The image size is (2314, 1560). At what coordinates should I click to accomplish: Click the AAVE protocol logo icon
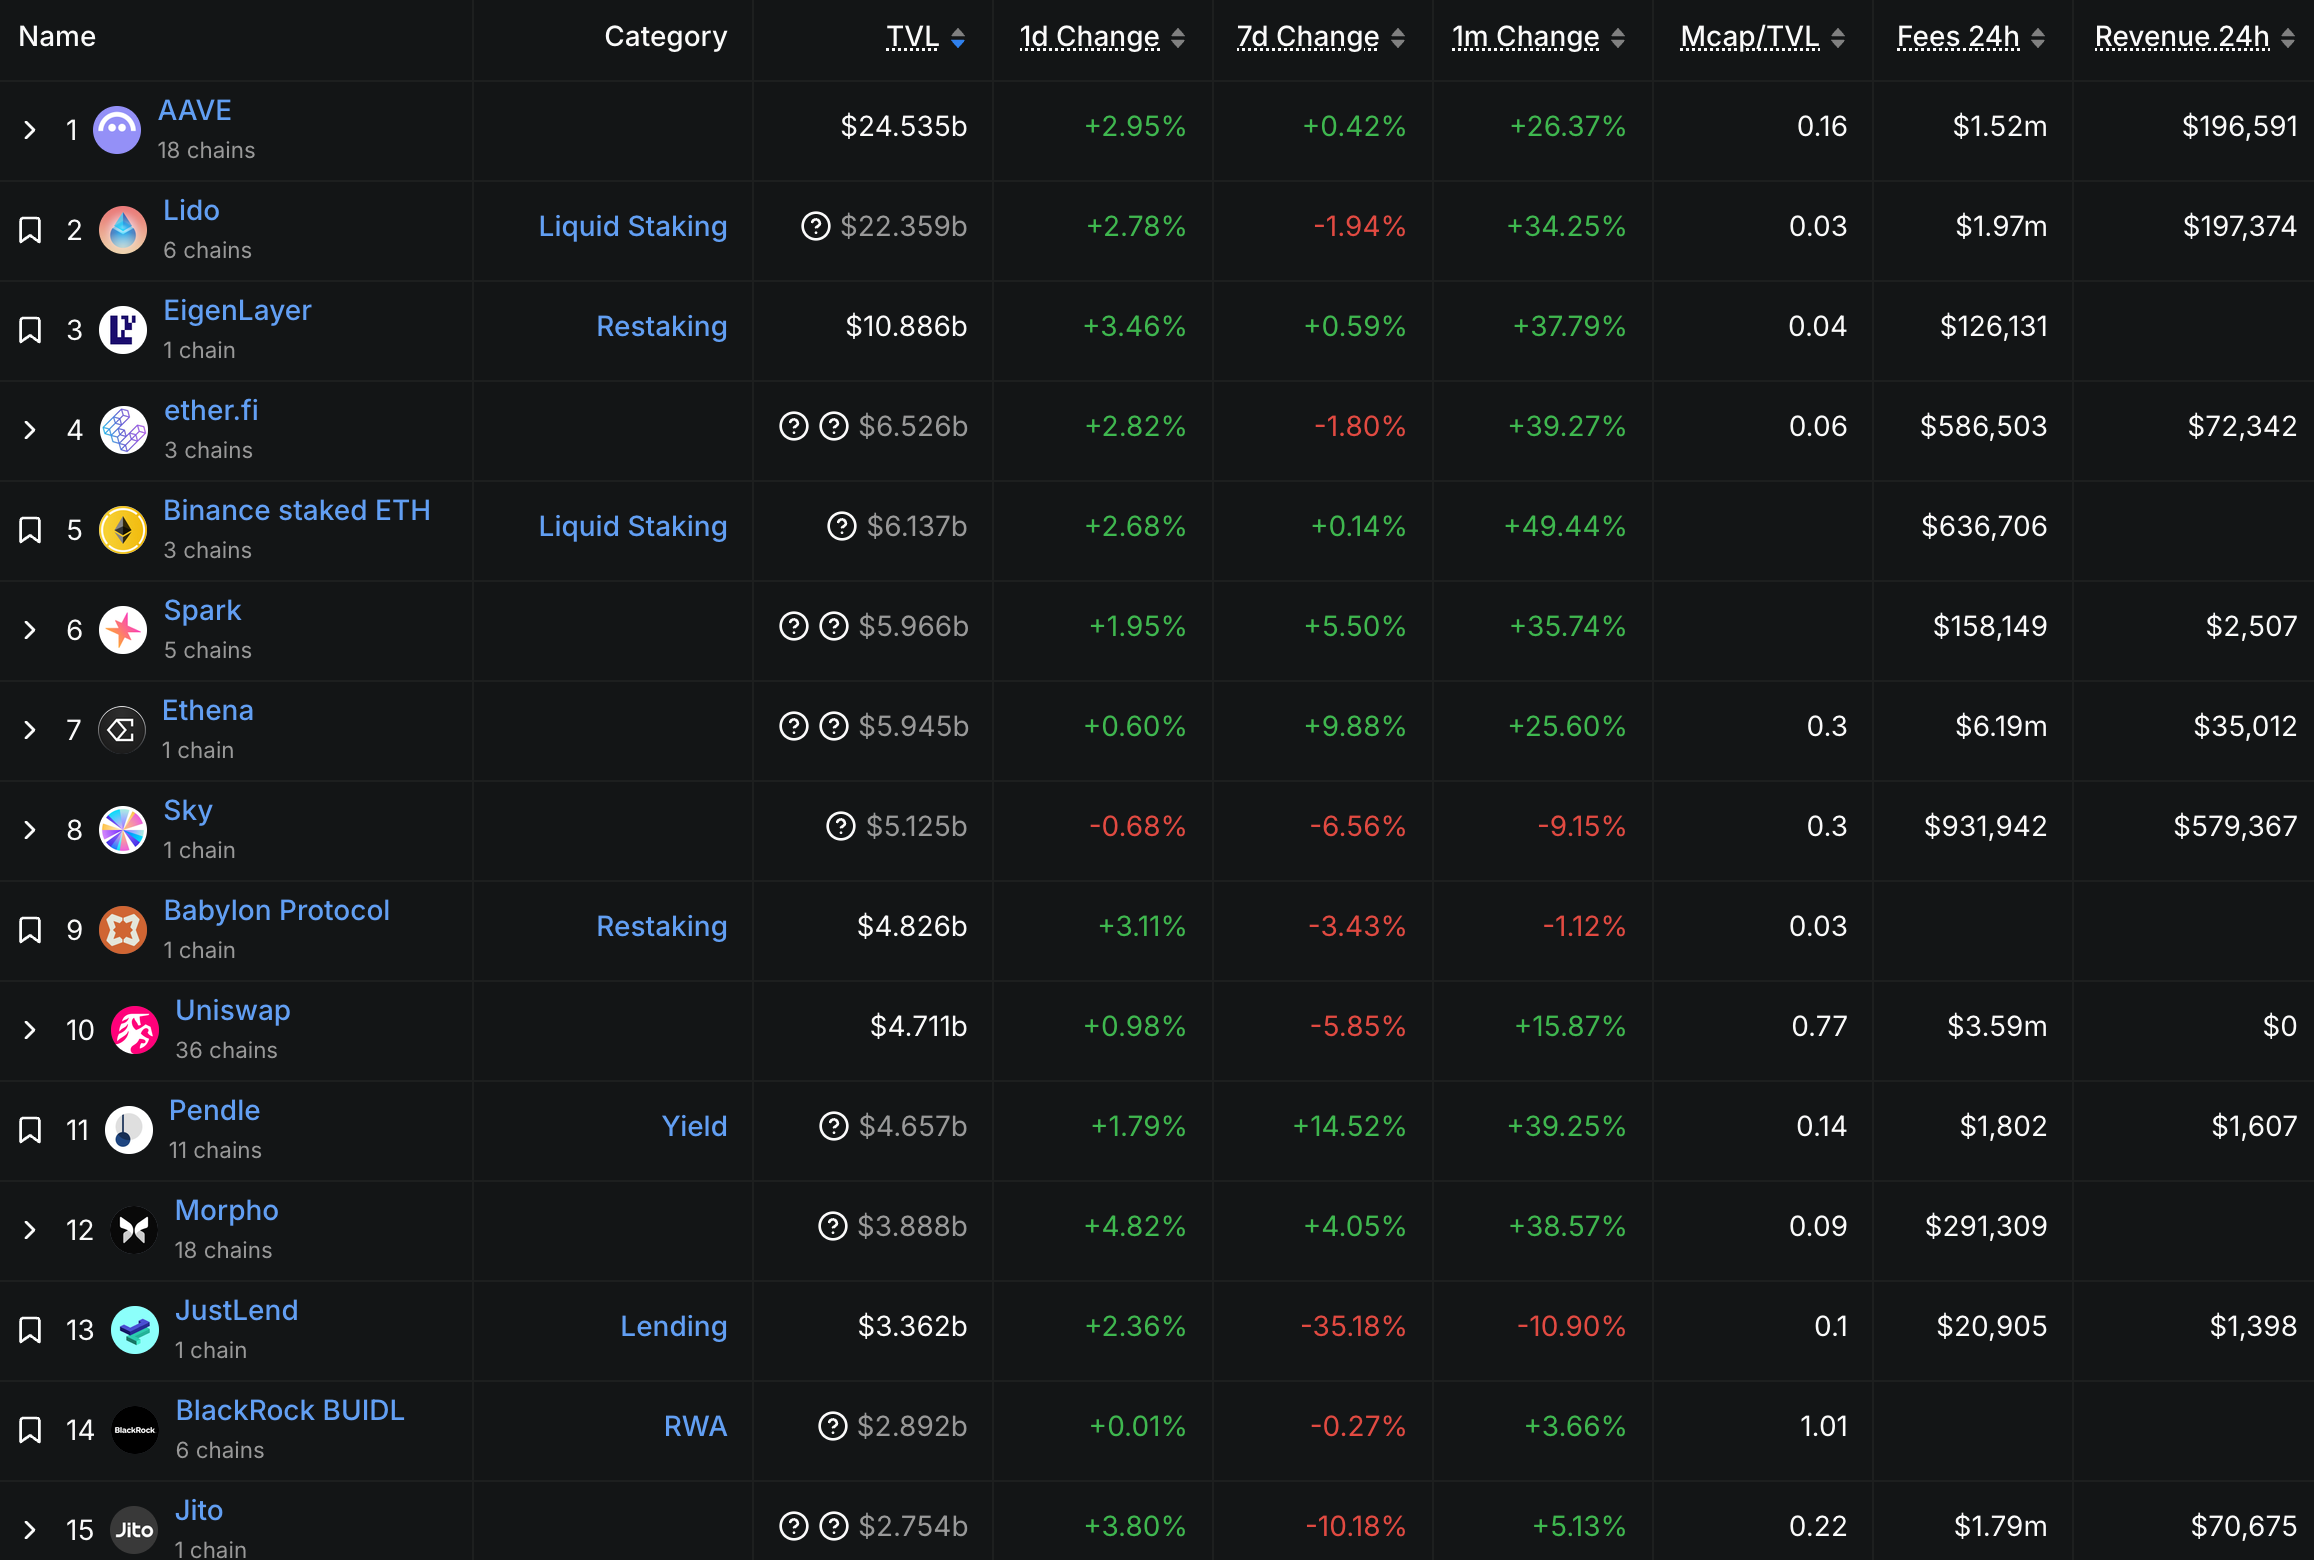pos(117,130)
